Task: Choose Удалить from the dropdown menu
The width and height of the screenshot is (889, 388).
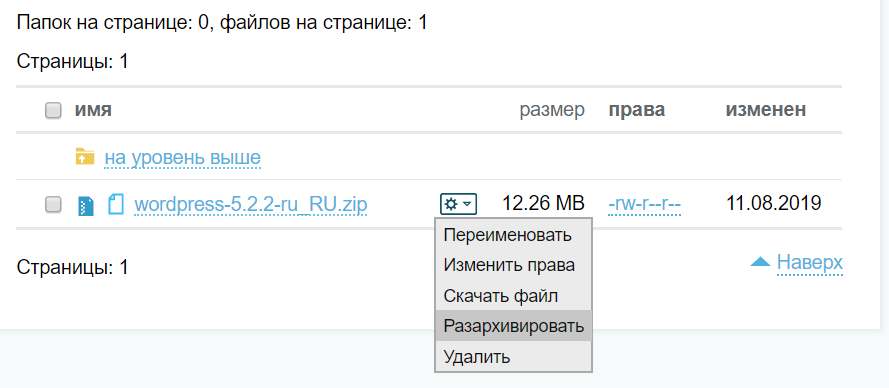Action: click(x=477, y=357)
